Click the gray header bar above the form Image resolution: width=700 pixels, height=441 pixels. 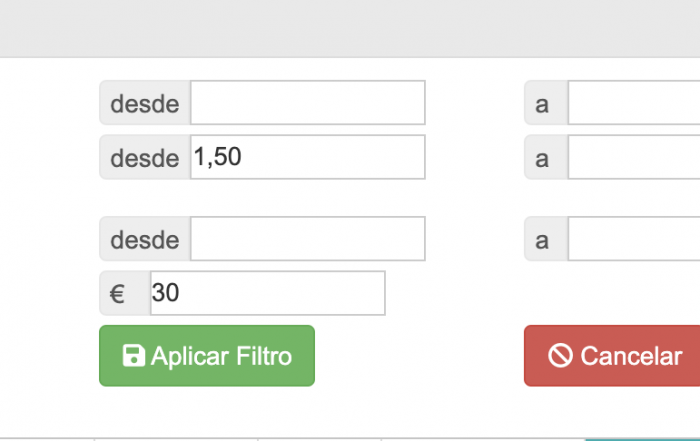(350, 28)
